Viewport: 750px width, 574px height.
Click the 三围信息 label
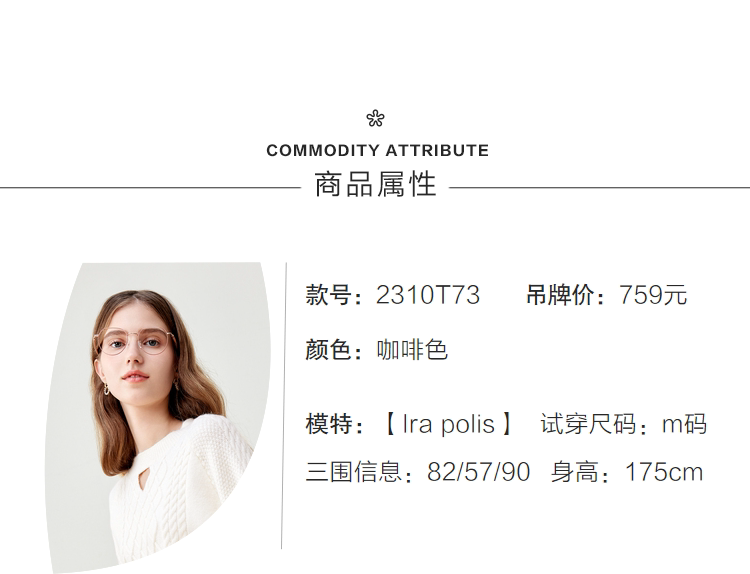[x=353, y=472]
